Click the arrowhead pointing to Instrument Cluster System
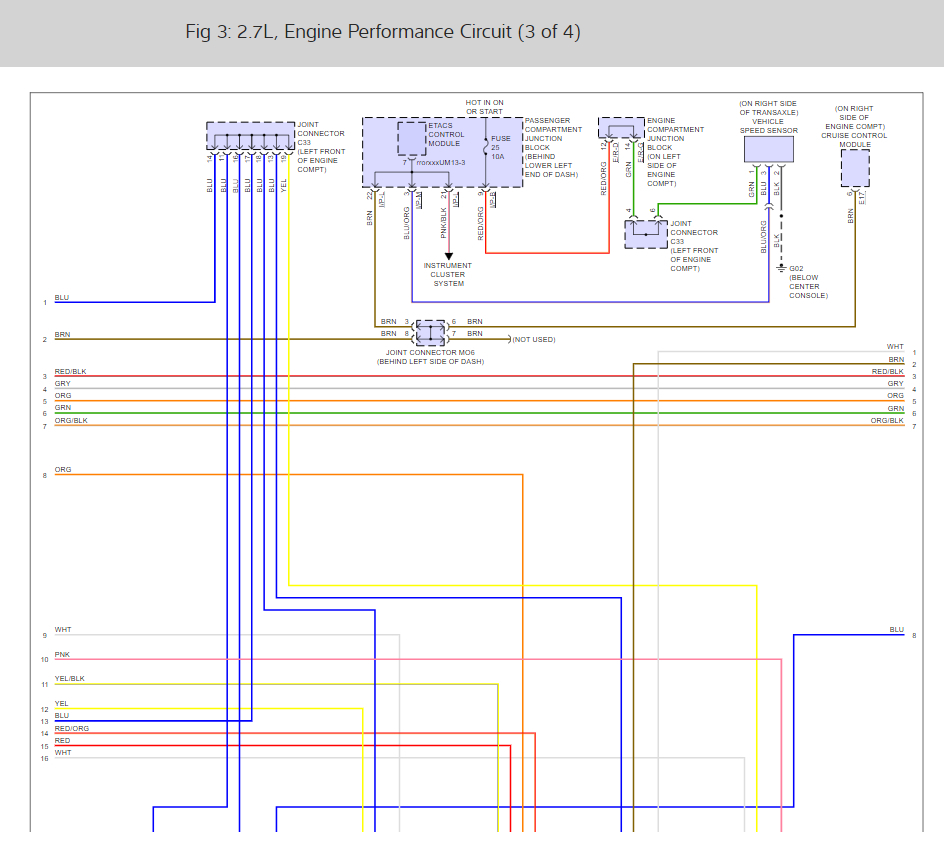The width and height of the screenshot is (944, 845). click(x=449, y=256)
